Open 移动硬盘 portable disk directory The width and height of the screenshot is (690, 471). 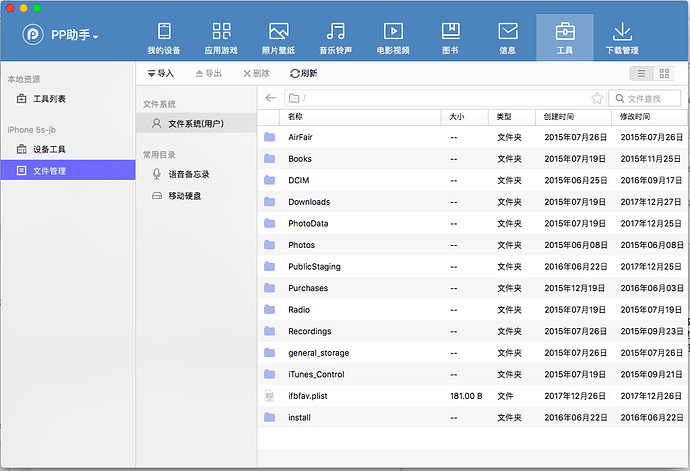pyautogui.click(x=197, y=195)
